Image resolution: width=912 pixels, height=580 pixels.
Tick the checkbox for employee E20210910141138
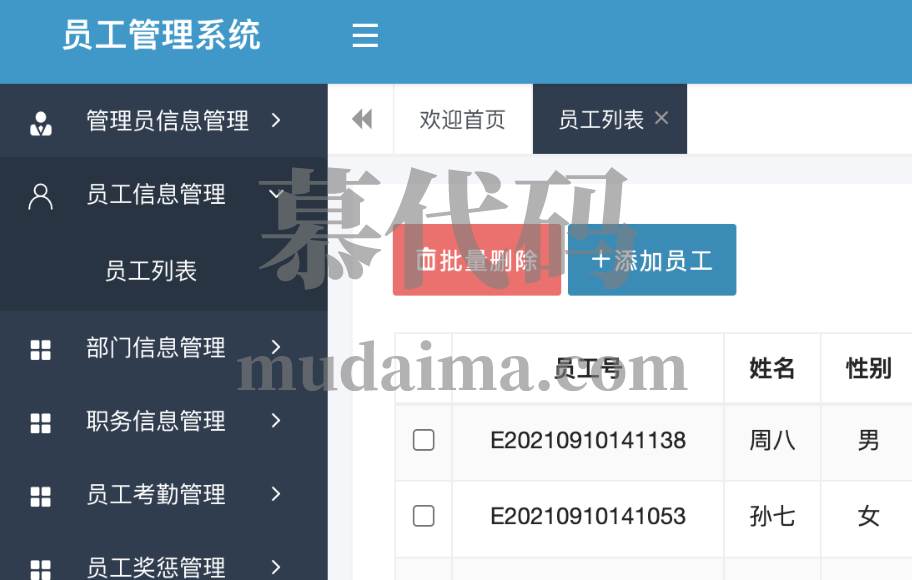(424, 440)
